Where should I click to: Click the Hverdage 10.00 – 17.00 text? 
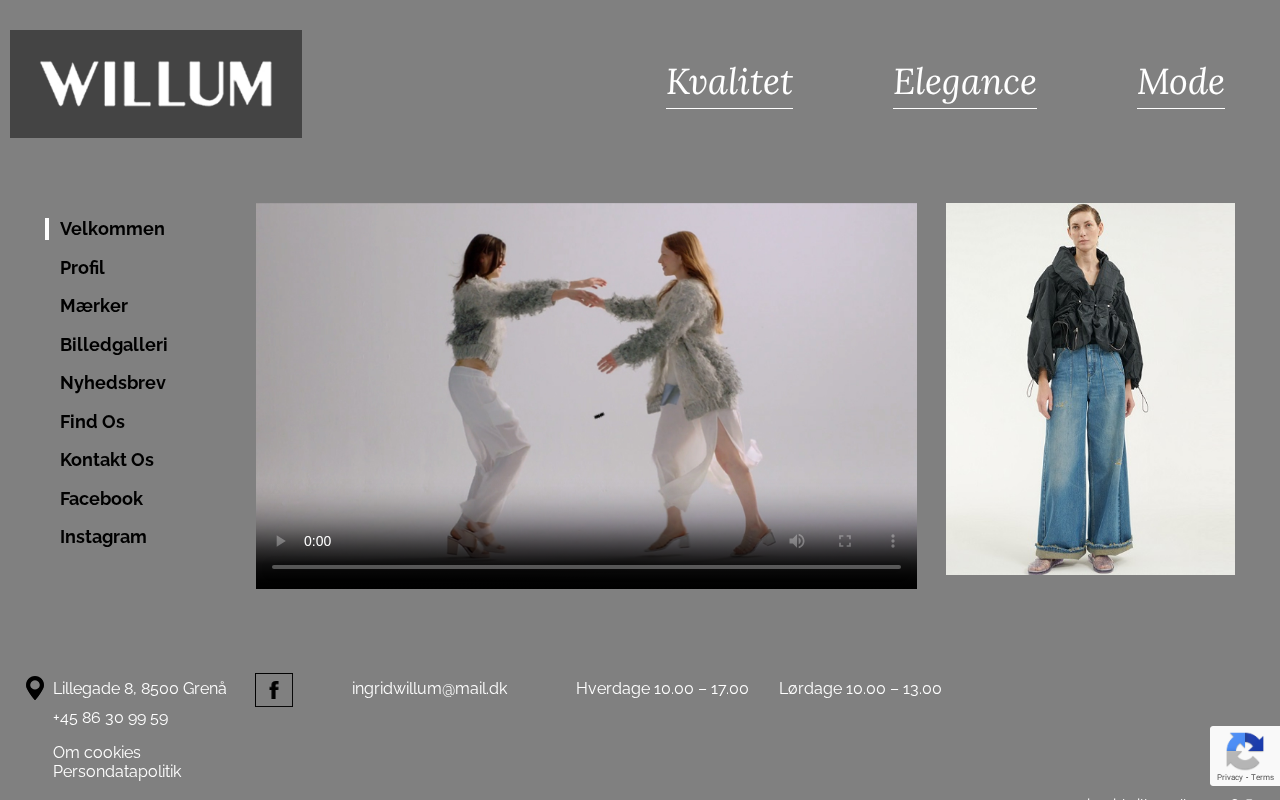(662, 689)
